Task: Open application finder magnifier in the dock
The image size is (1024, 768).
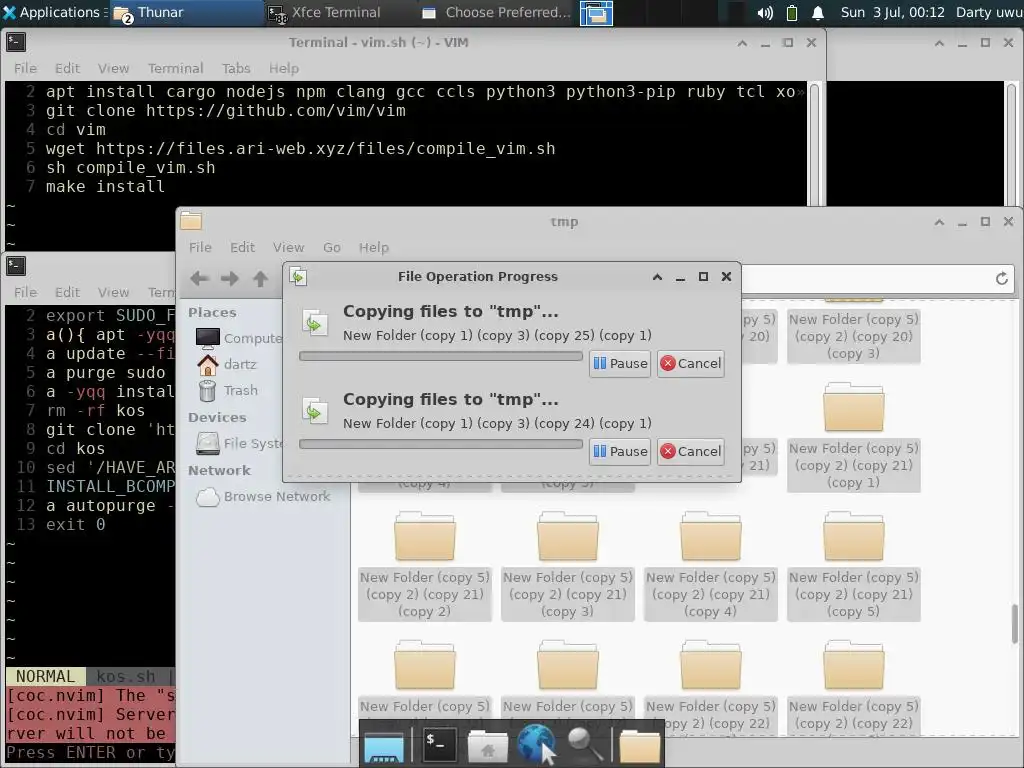Action: (585, 744)
